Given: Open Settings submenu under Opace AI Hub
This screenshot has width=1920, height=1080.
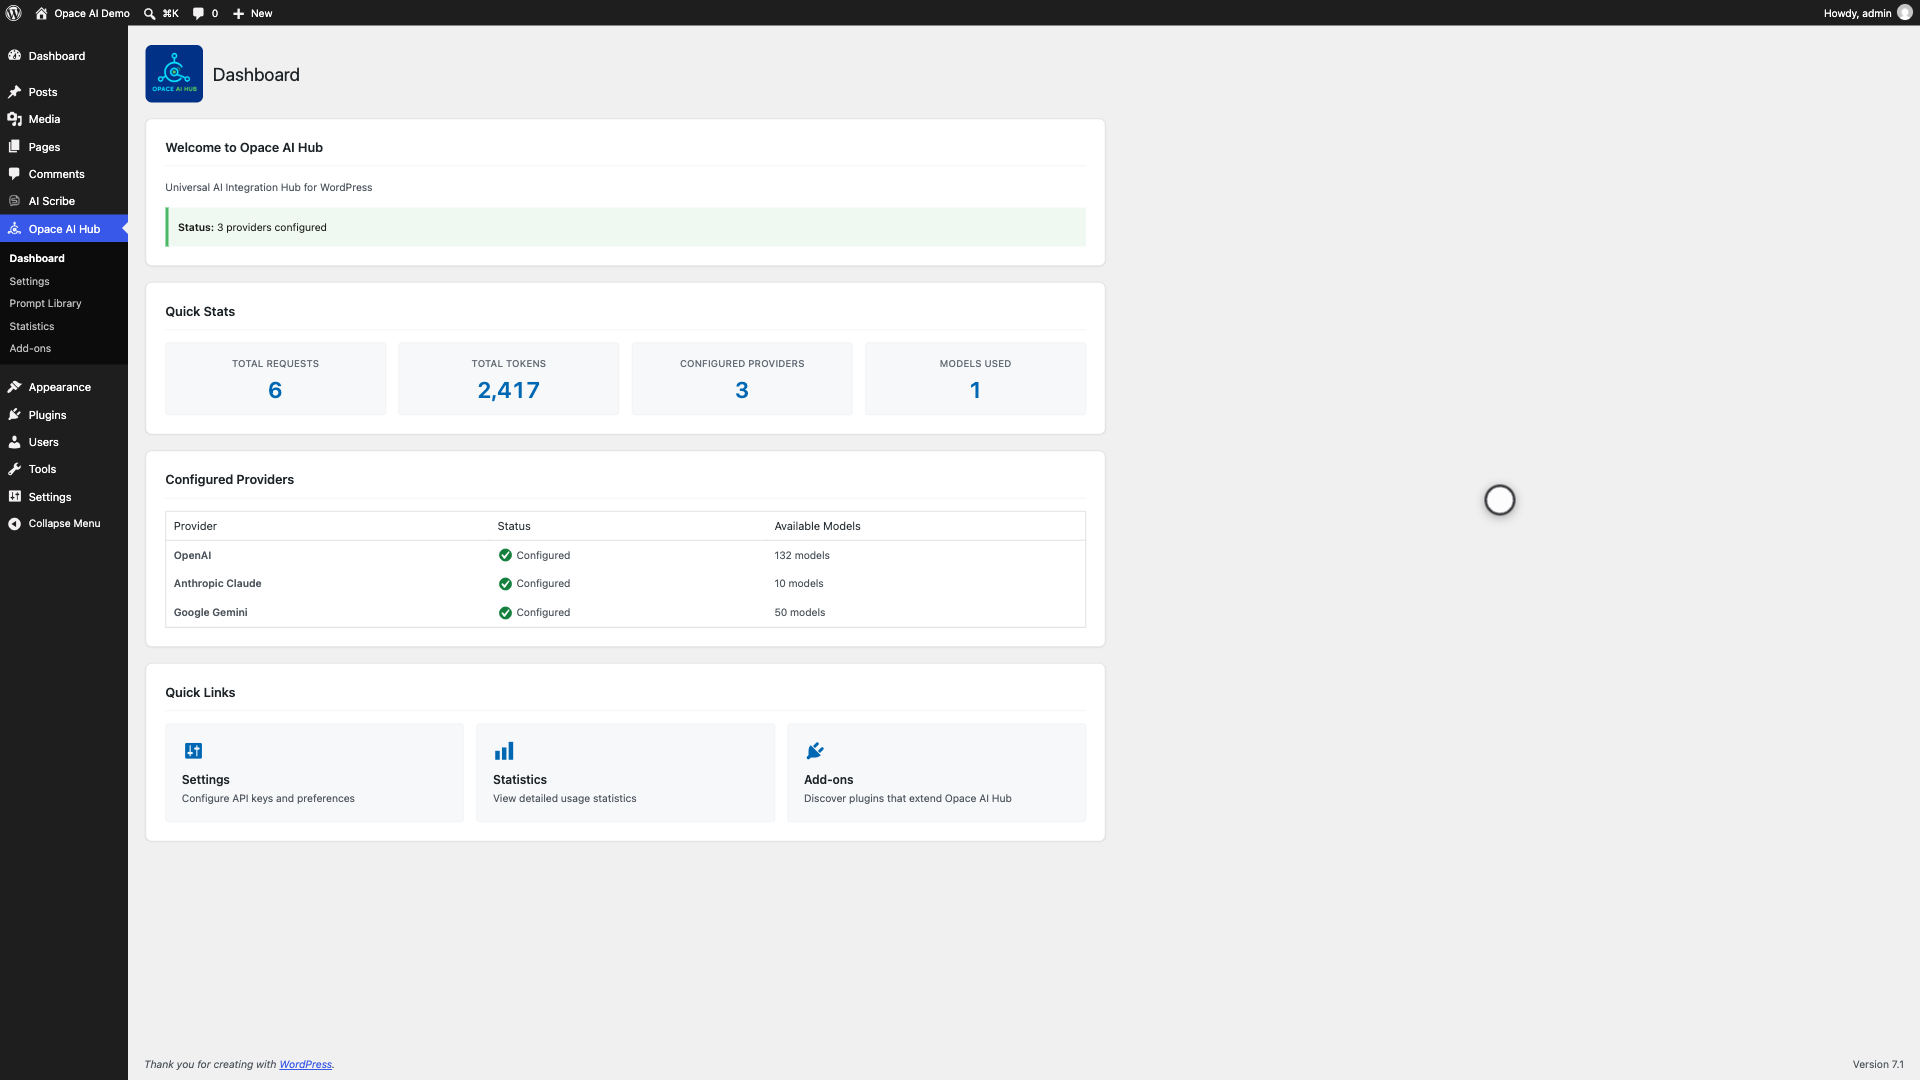Looking at the screenshot, I should pyautogui.click(x=29, y=281).
